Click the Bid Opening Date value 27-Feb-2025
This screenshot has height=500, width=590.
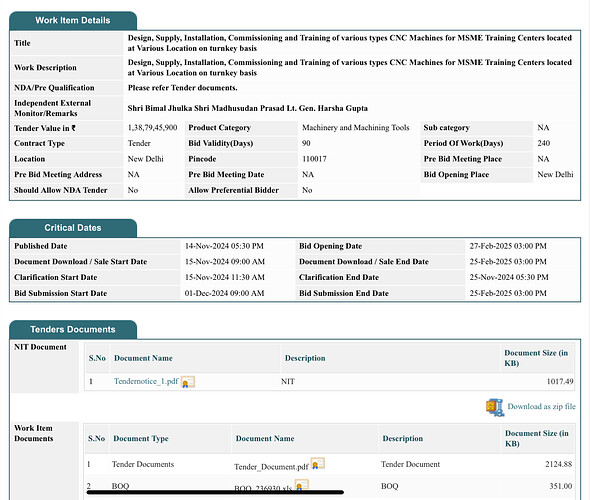coord(508,246)
